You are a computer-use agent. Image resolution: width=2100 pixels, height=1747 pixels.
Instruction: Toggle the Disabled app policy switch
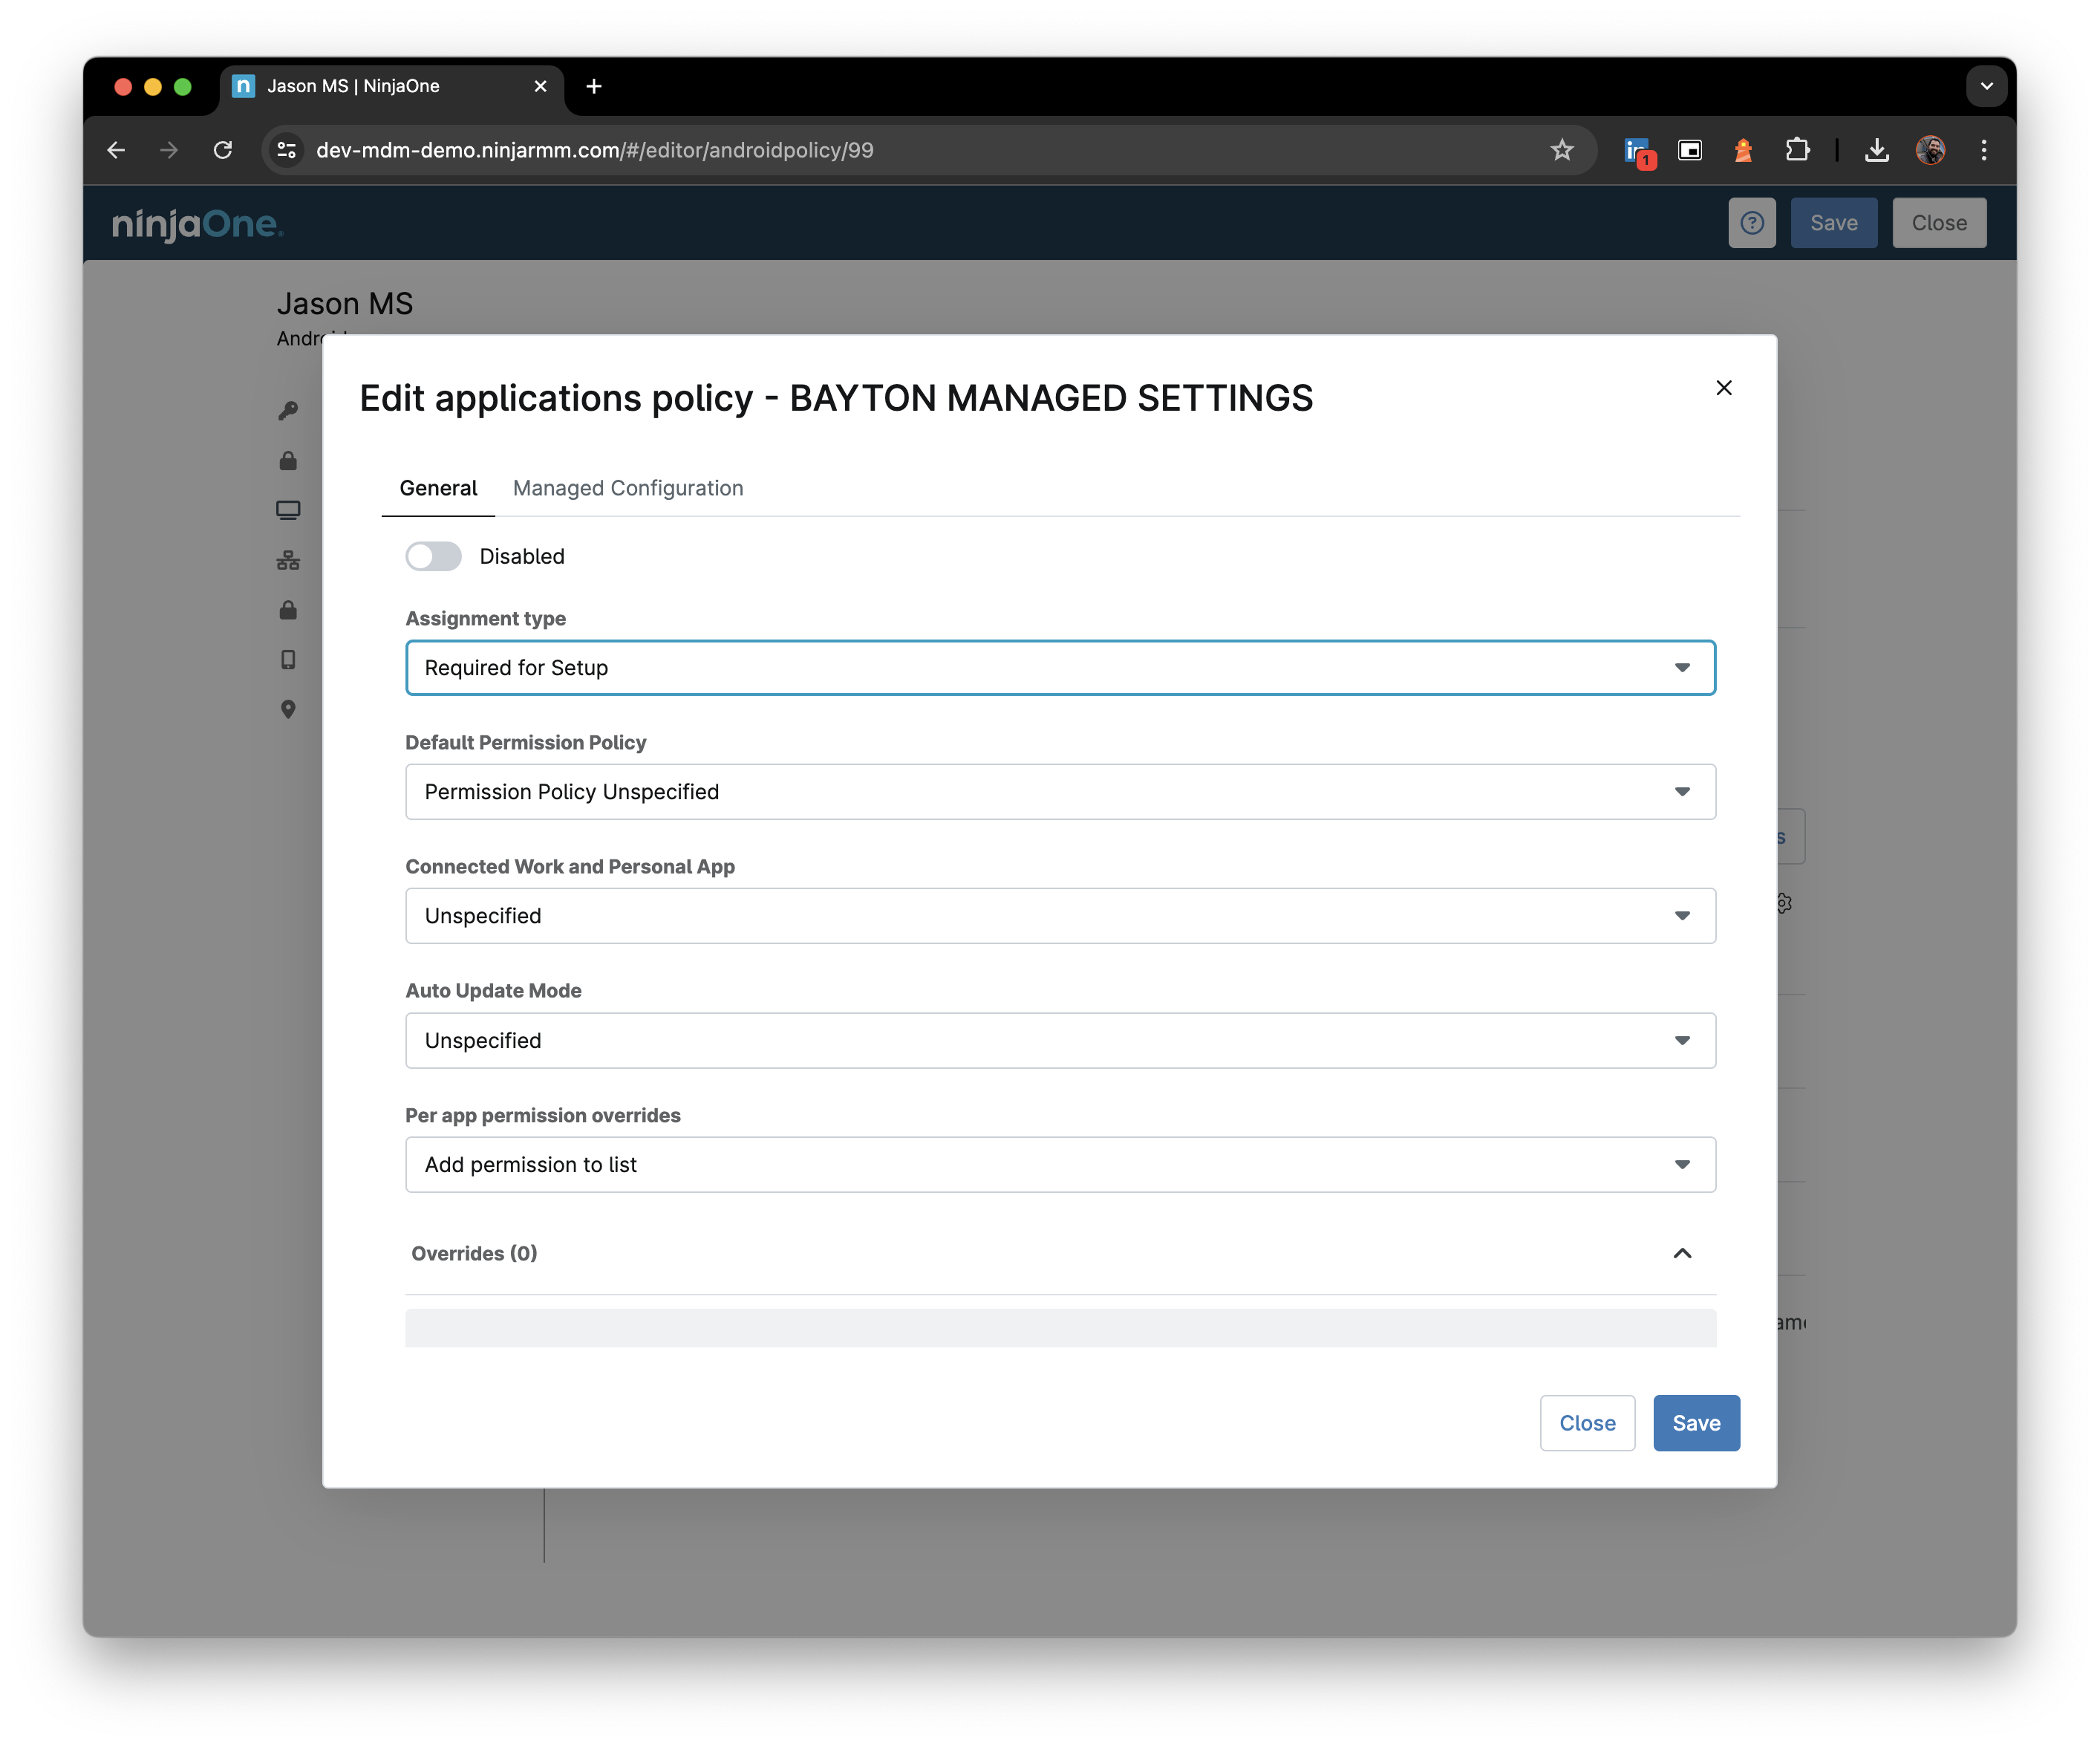click(433, 555)
